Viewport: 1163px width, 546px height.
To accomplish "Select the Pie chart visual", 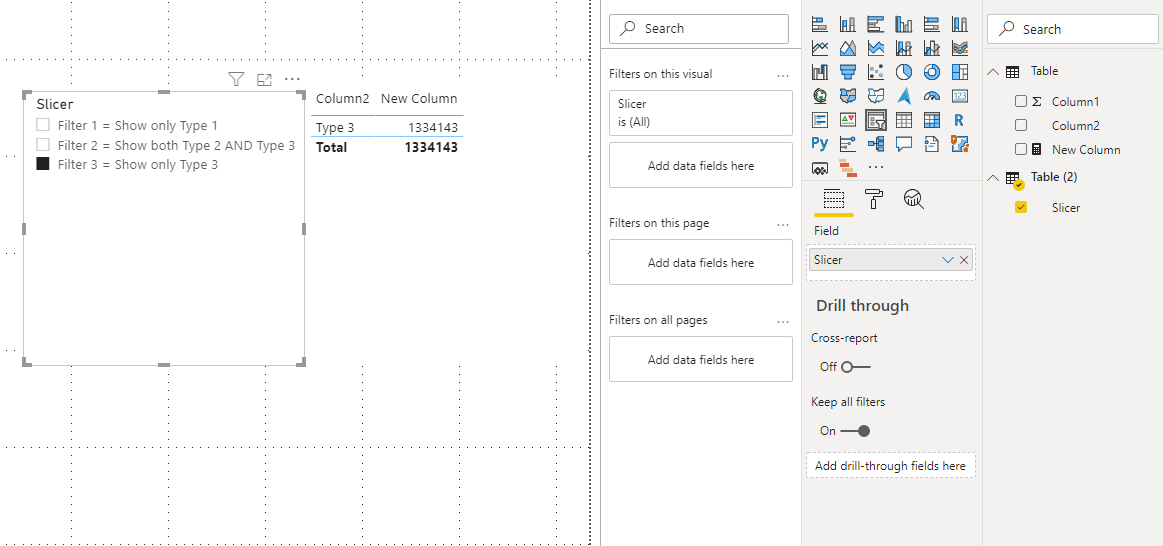I will (x=903, y=72).
